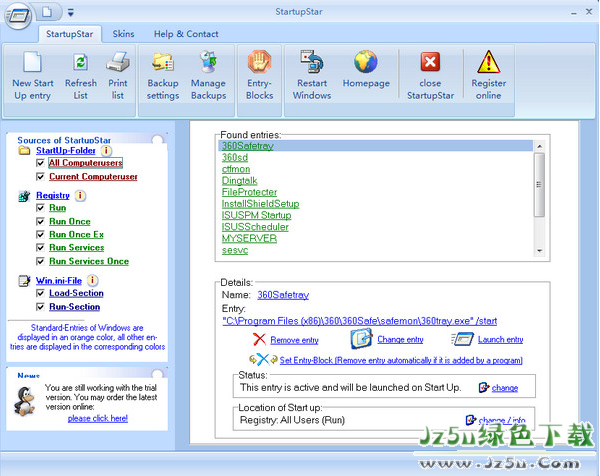Click the info icon next to Win.ini-File
The height and width of the screenshot is (476, 600).
[92, 280]
